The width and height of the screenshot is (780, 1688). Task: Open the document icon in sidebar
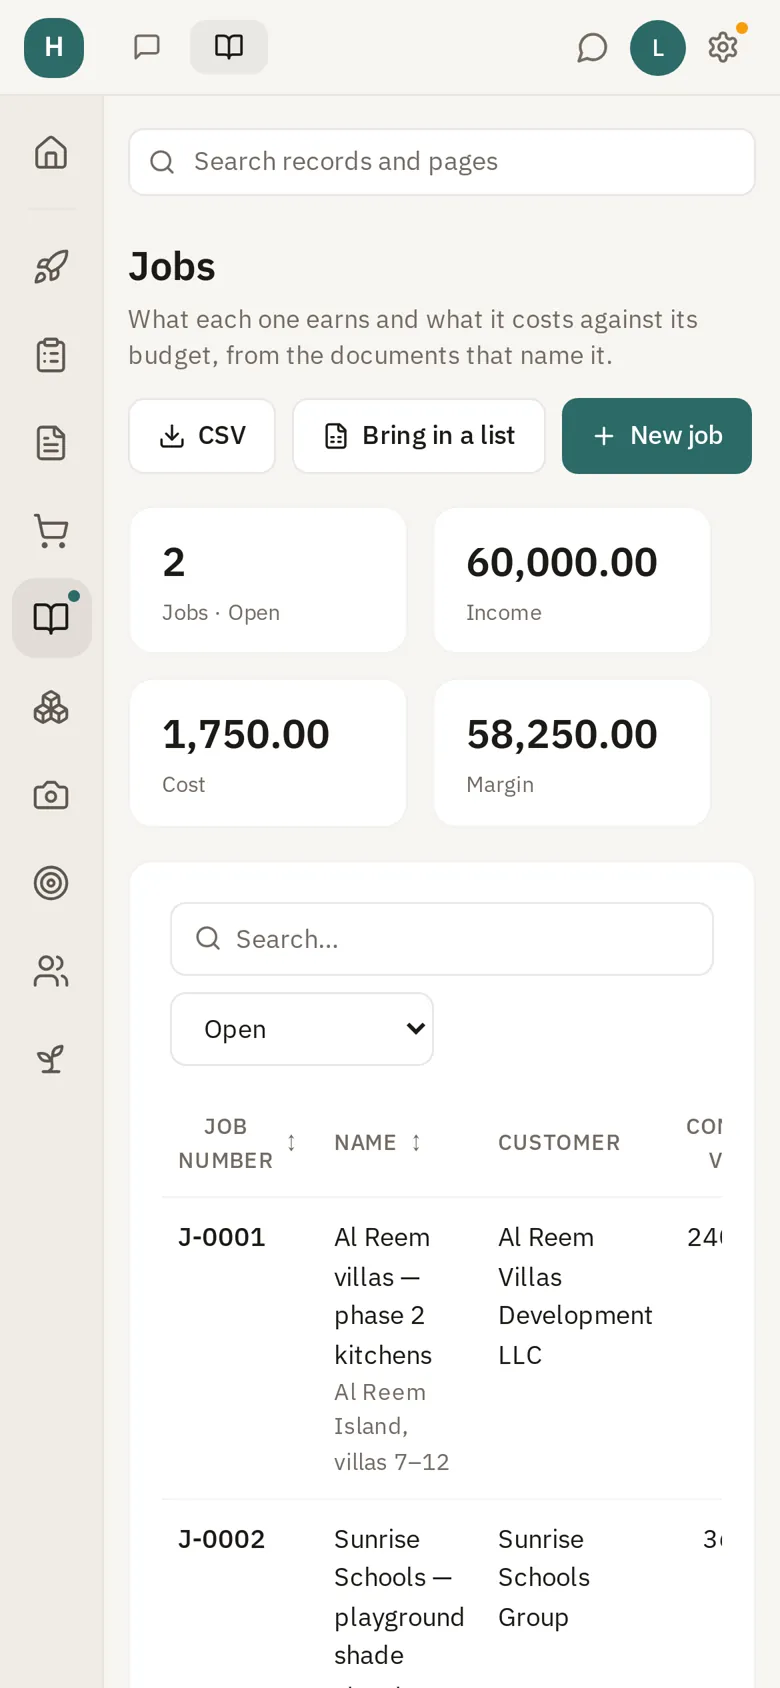tap(51, 443)
